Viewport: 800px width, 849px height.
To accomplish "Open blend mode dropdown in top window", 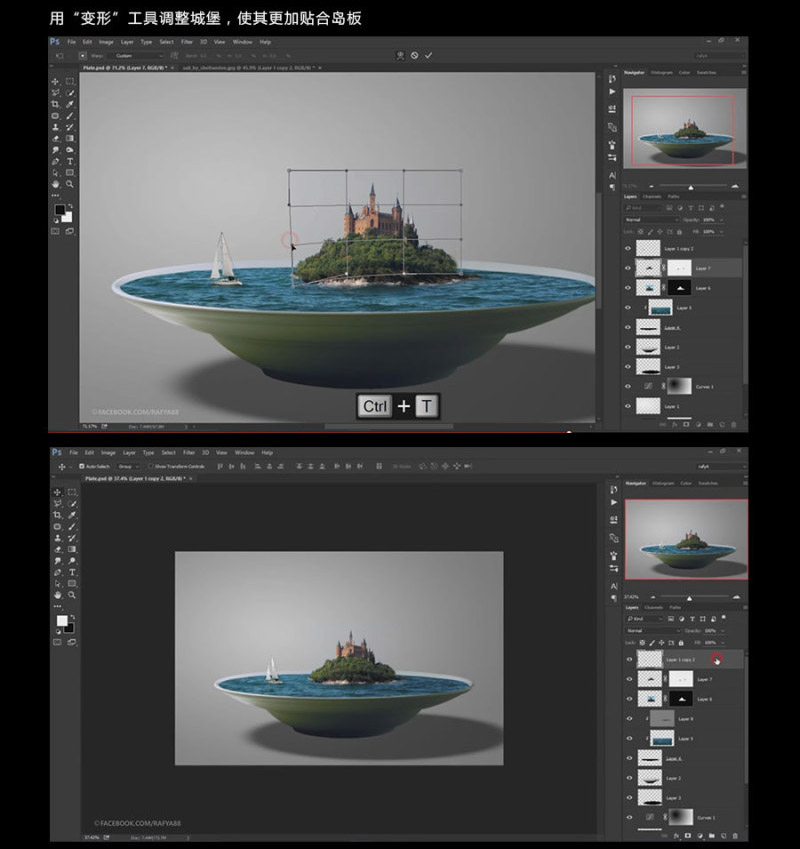I will pos(651,220).
